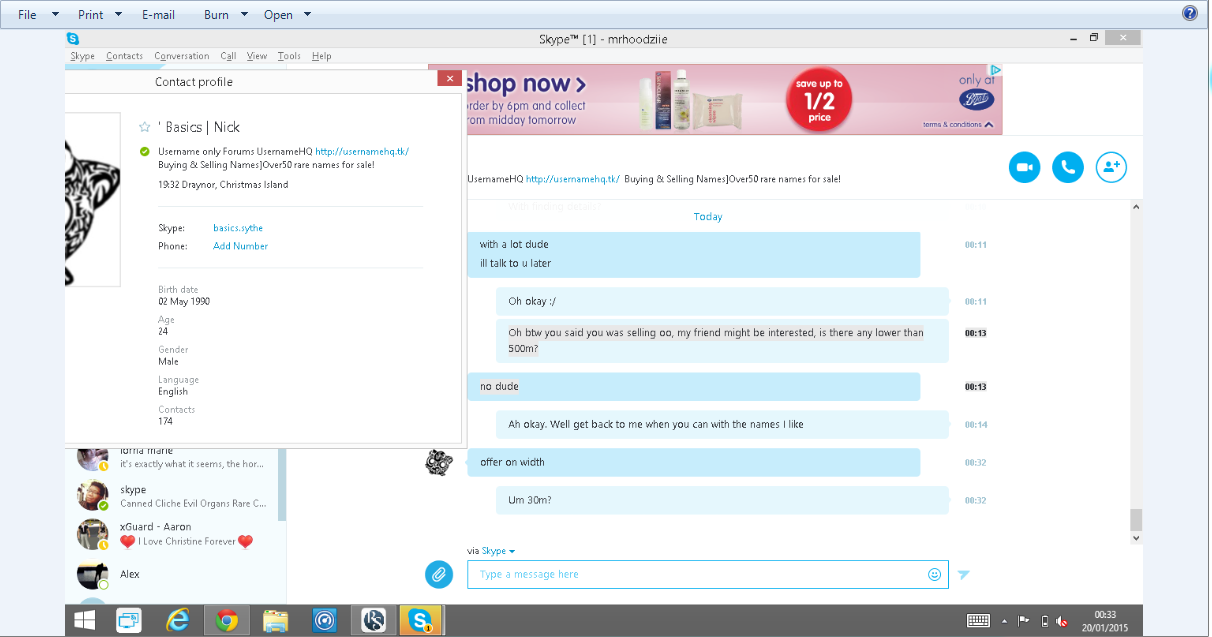Click the 'Oh okay :/' message
The width and height of the screenshot is (1212, 637).
point(722,301)
